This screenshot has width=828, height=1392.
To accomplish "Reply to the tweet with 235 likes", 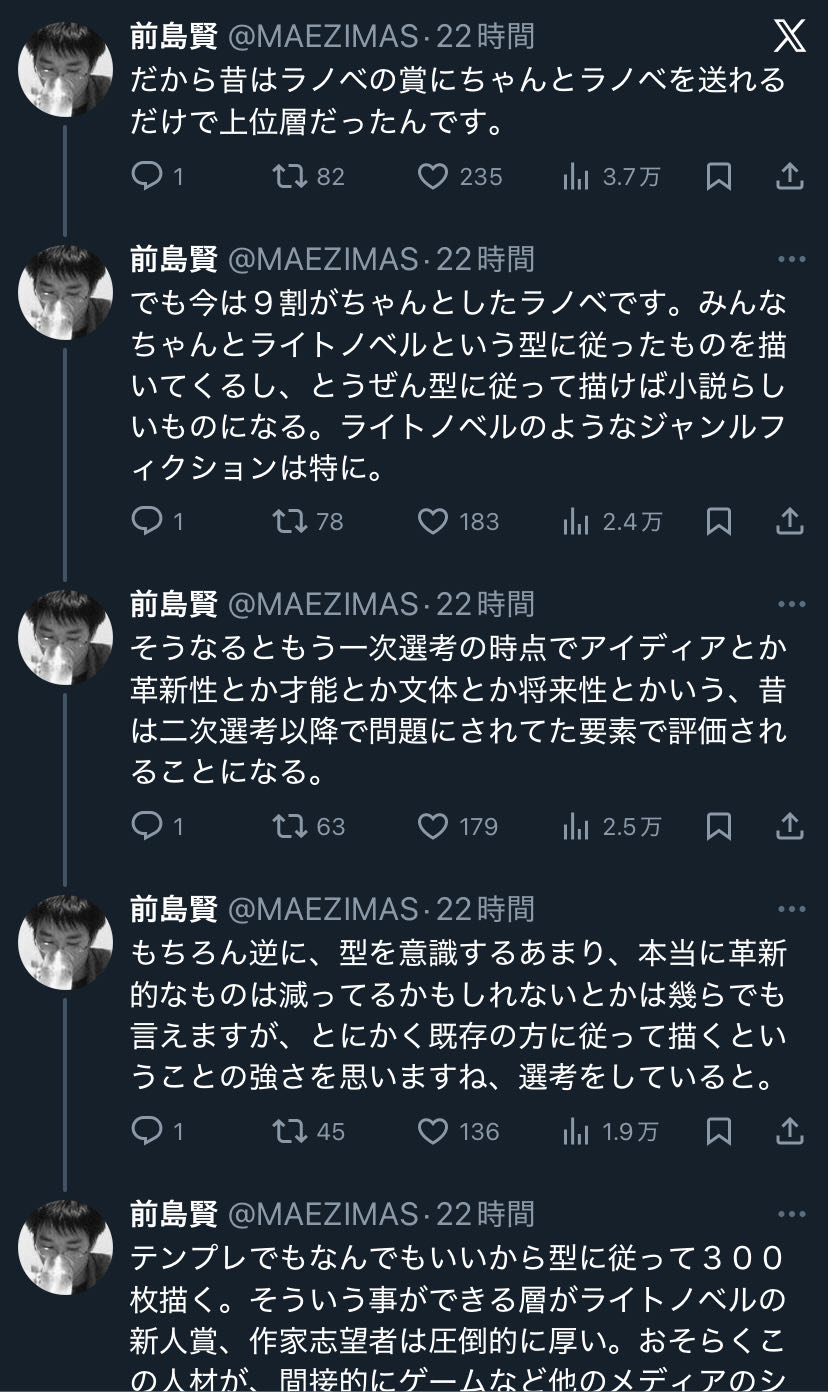I will click(x=147, y=177).
